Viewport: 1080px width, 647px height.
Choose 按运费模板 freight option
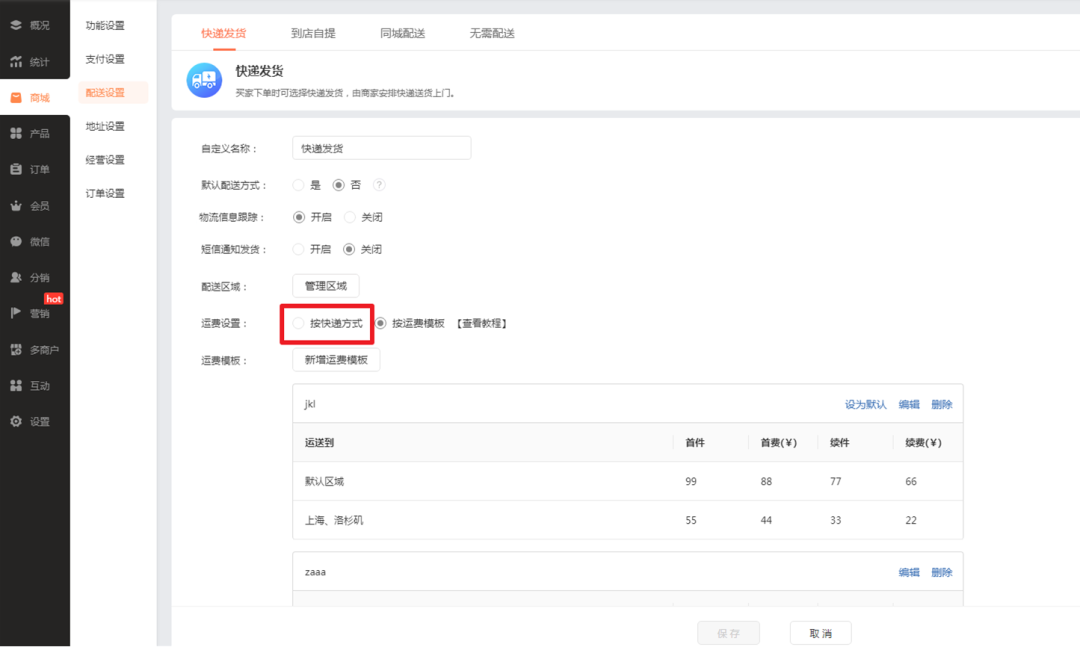coord(380,323)
